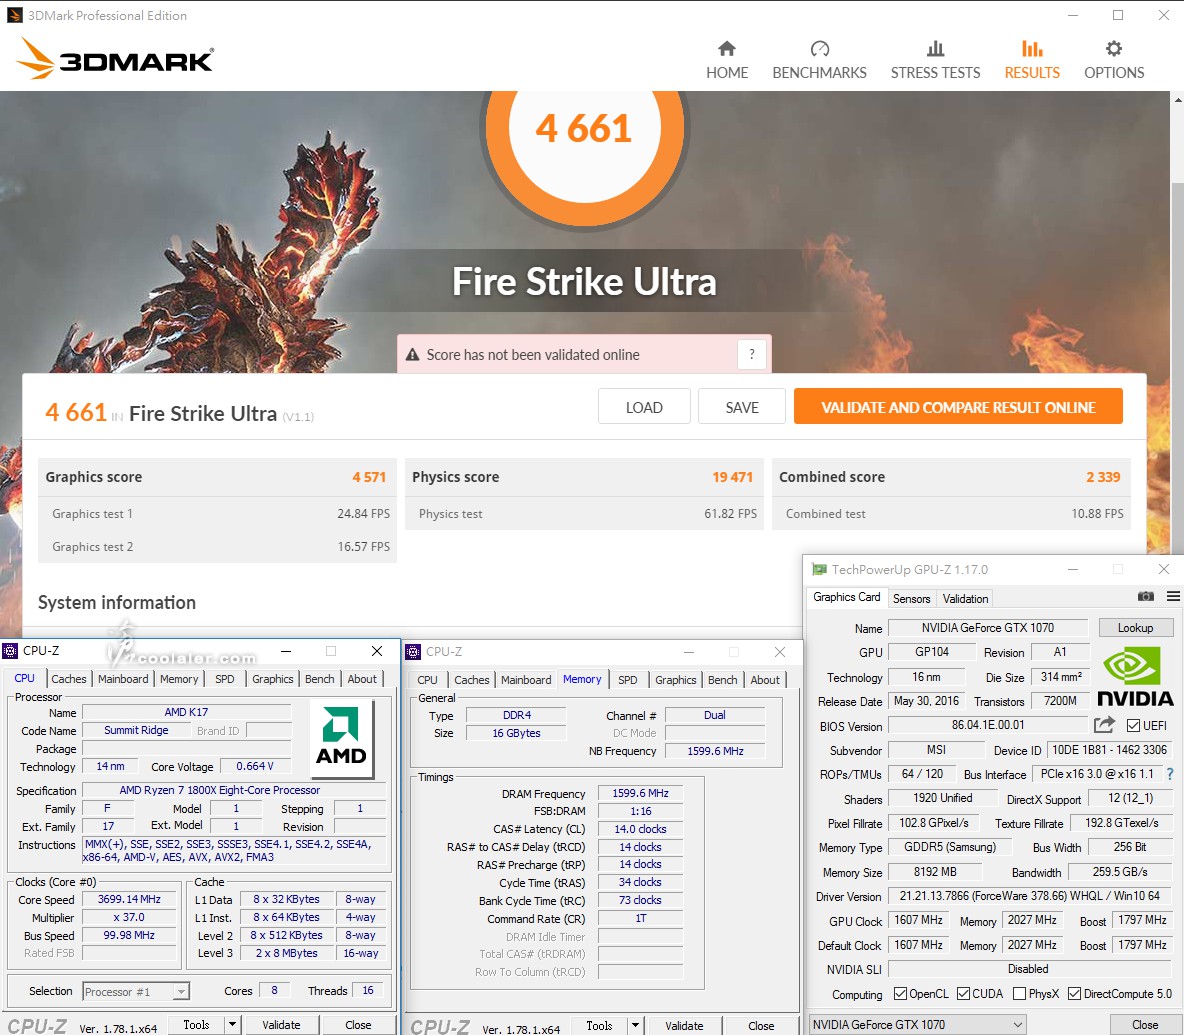Click Validate in CPU-Z processor window
Viewport: 1184px width, 1035px height.
[281, 1024]
